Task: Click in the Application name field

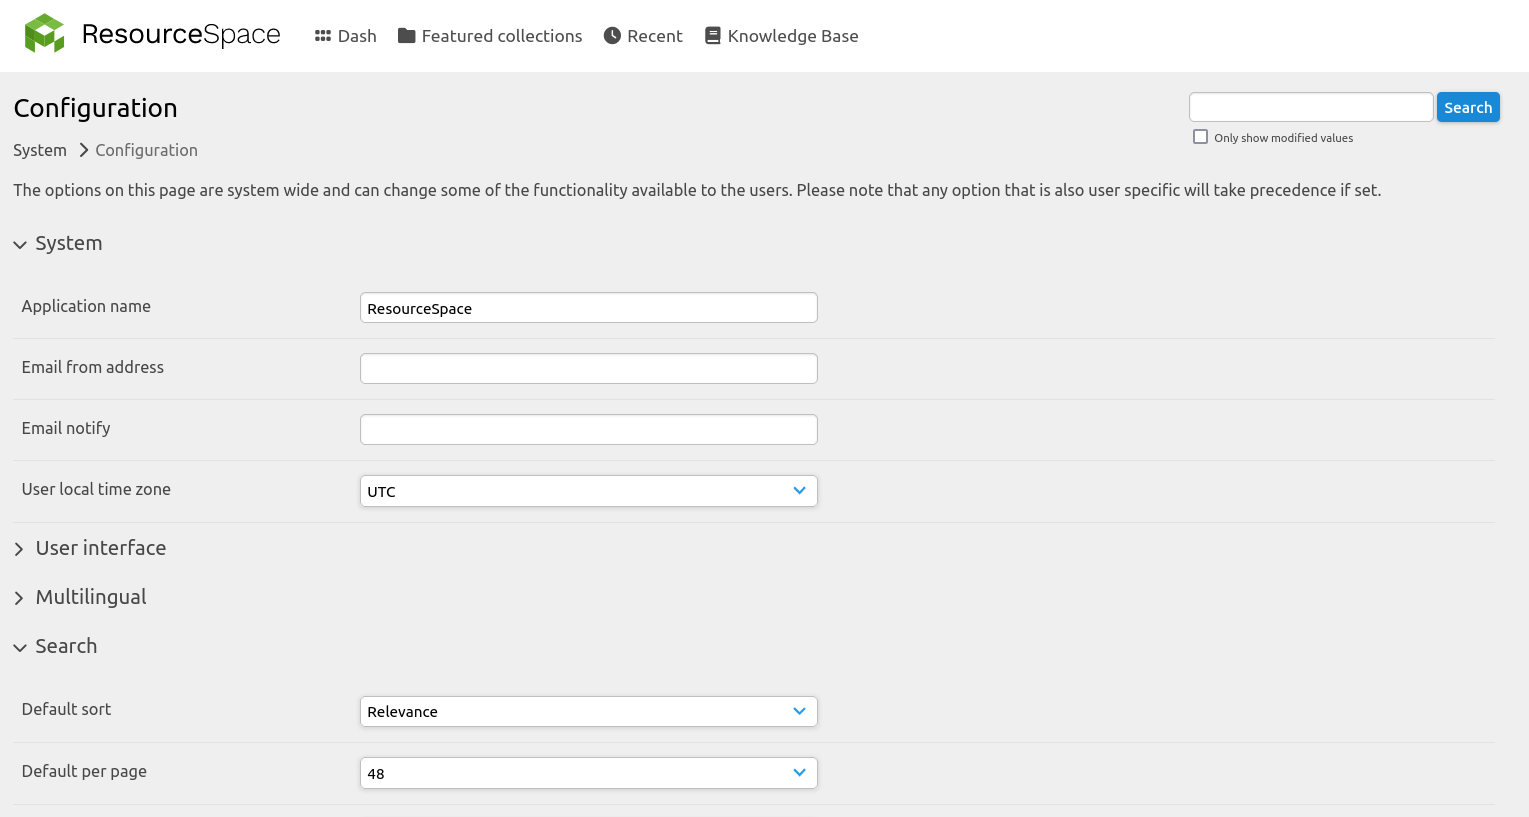Action: 589,308
